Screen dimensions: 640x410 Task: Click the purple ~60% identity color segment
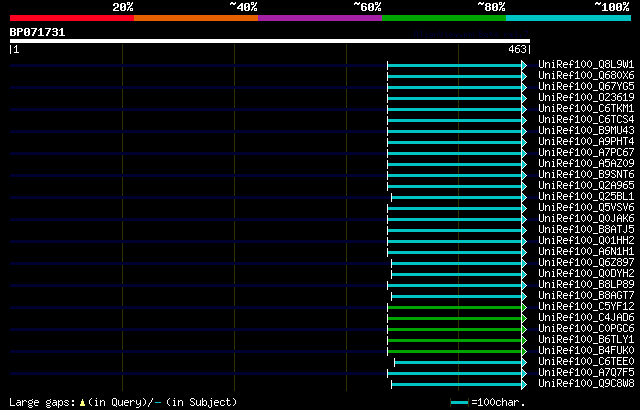tap(320, 18)
